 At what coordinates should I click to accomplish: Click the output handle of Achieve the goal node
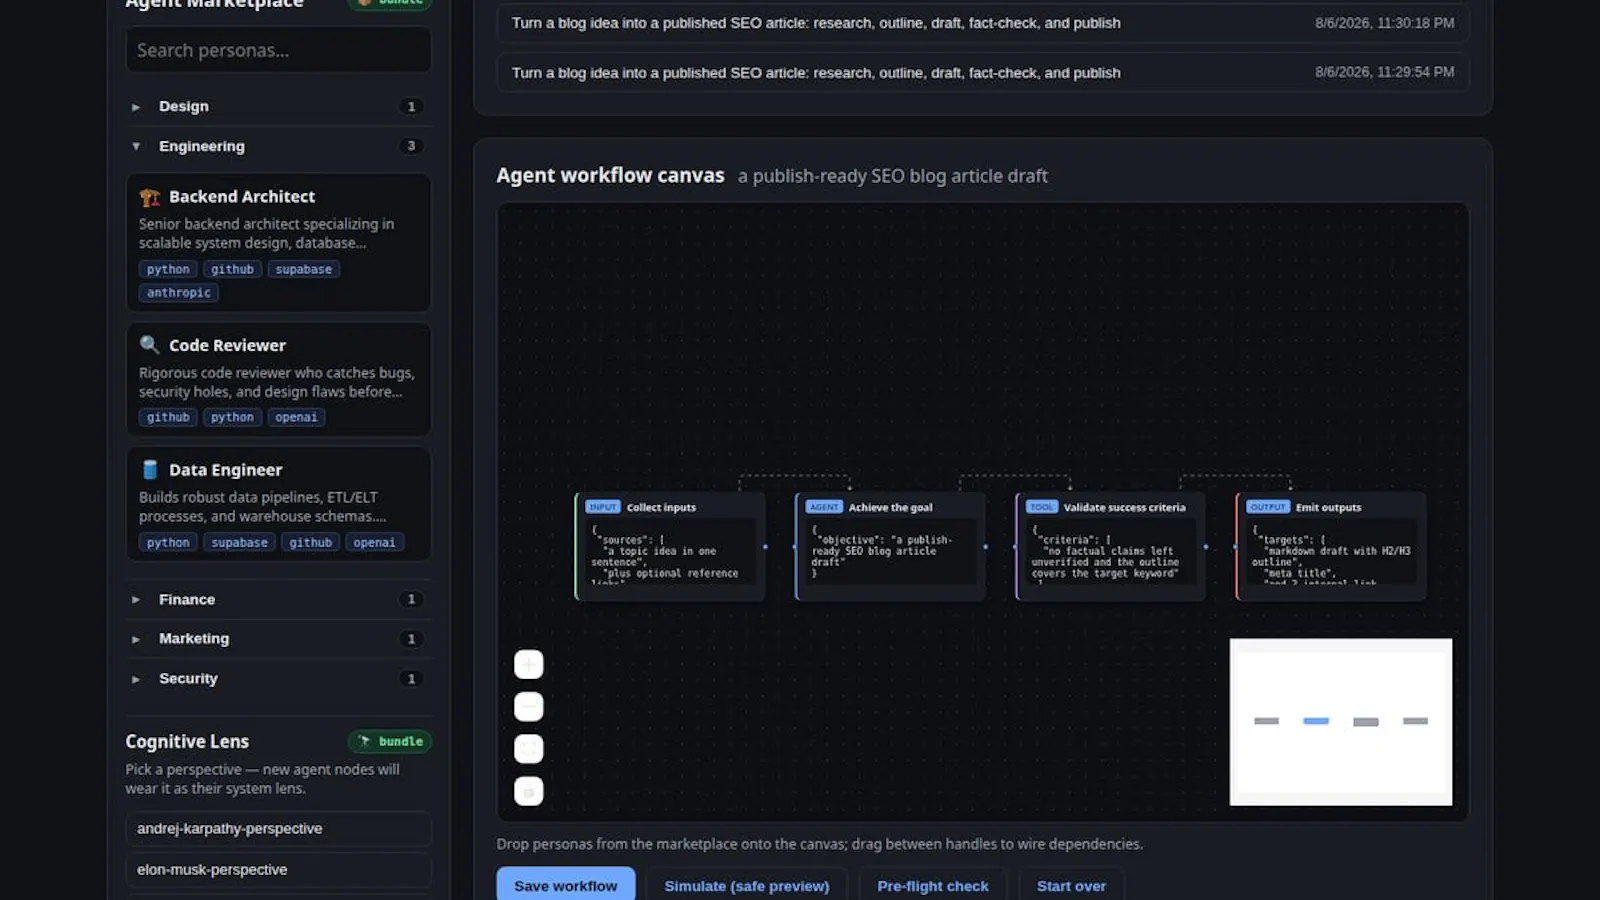tap(986, 547)
